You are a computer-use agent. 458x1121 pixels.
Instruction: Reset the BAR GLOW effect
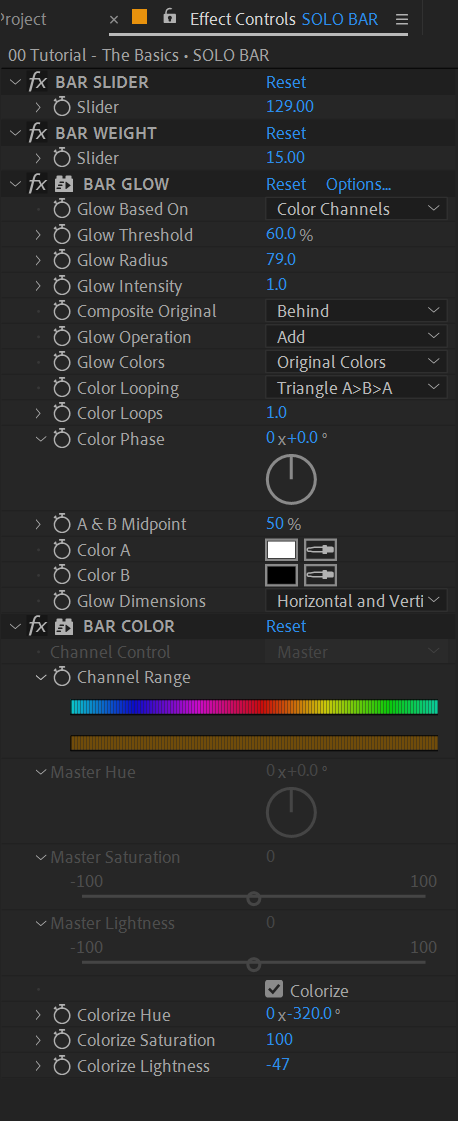286,184
